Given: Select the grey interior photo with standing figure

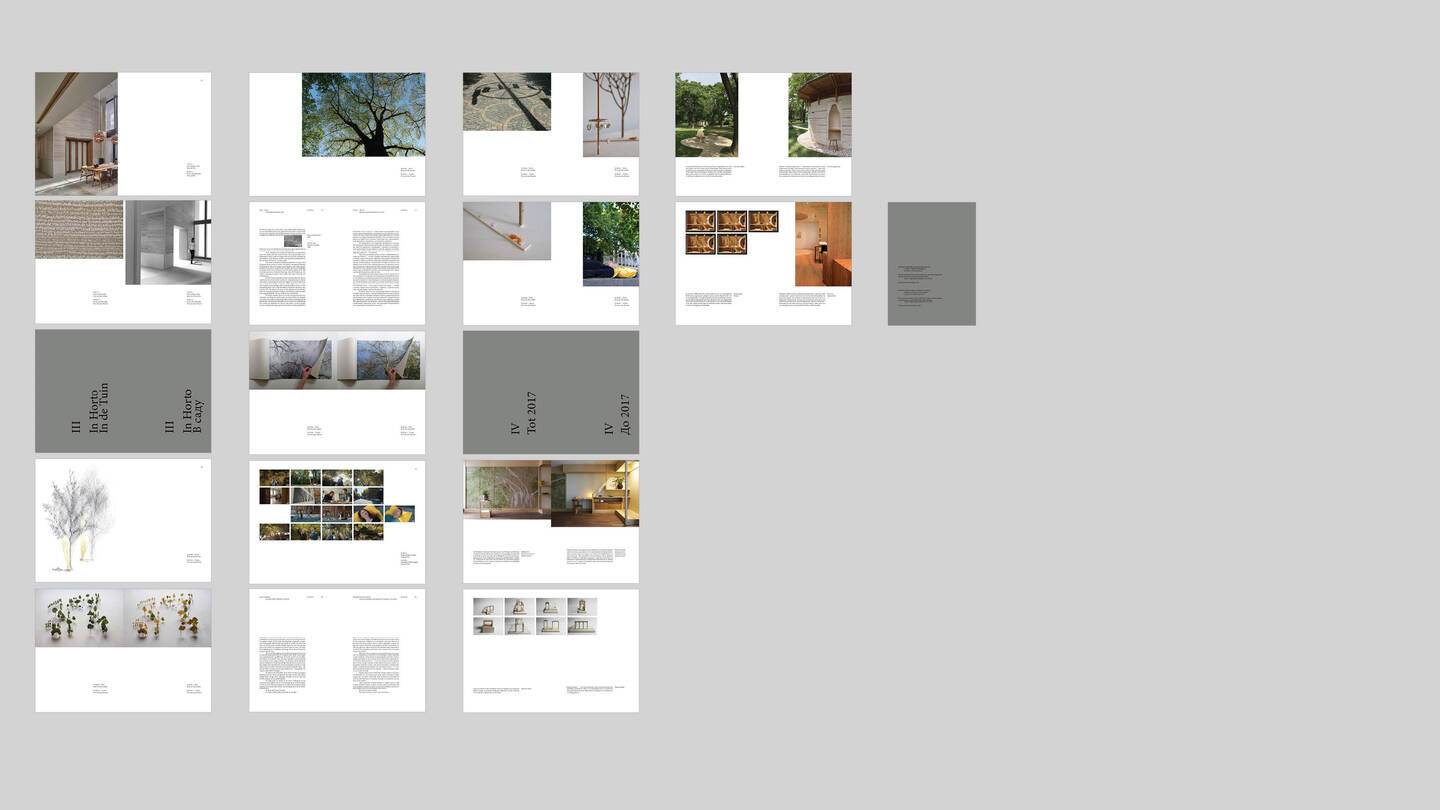Looking at the screenshot, I should [168, 243].
